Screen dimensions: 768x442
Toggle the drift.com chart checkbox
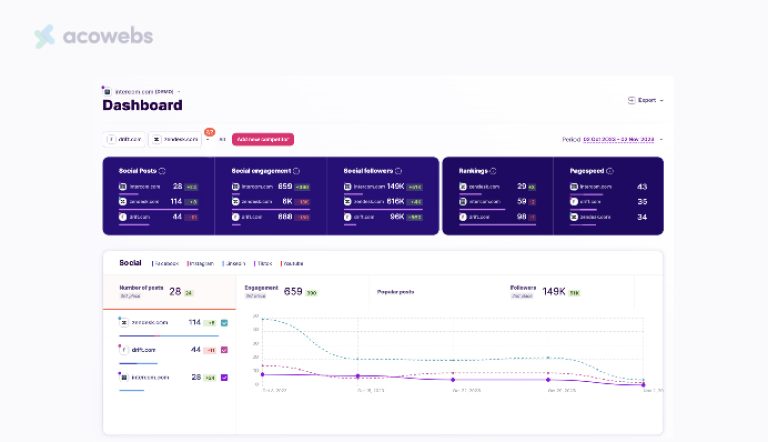pos(224,350)
